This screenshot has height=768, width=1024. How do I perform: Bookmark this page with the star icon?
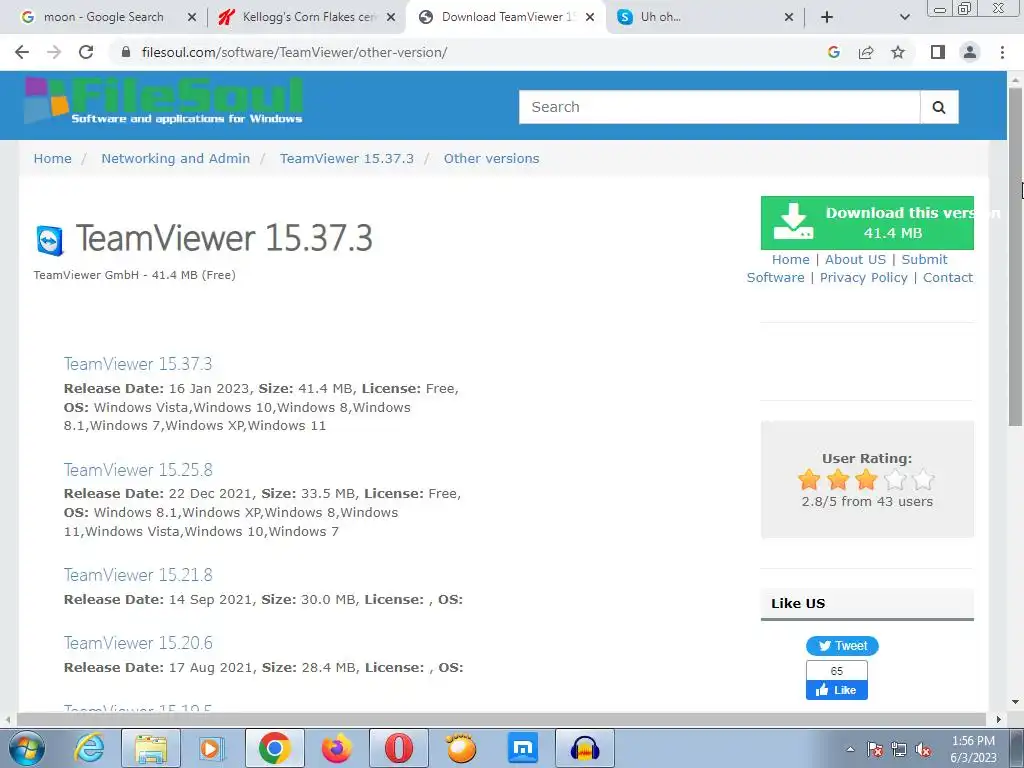(x=898, y=52)
